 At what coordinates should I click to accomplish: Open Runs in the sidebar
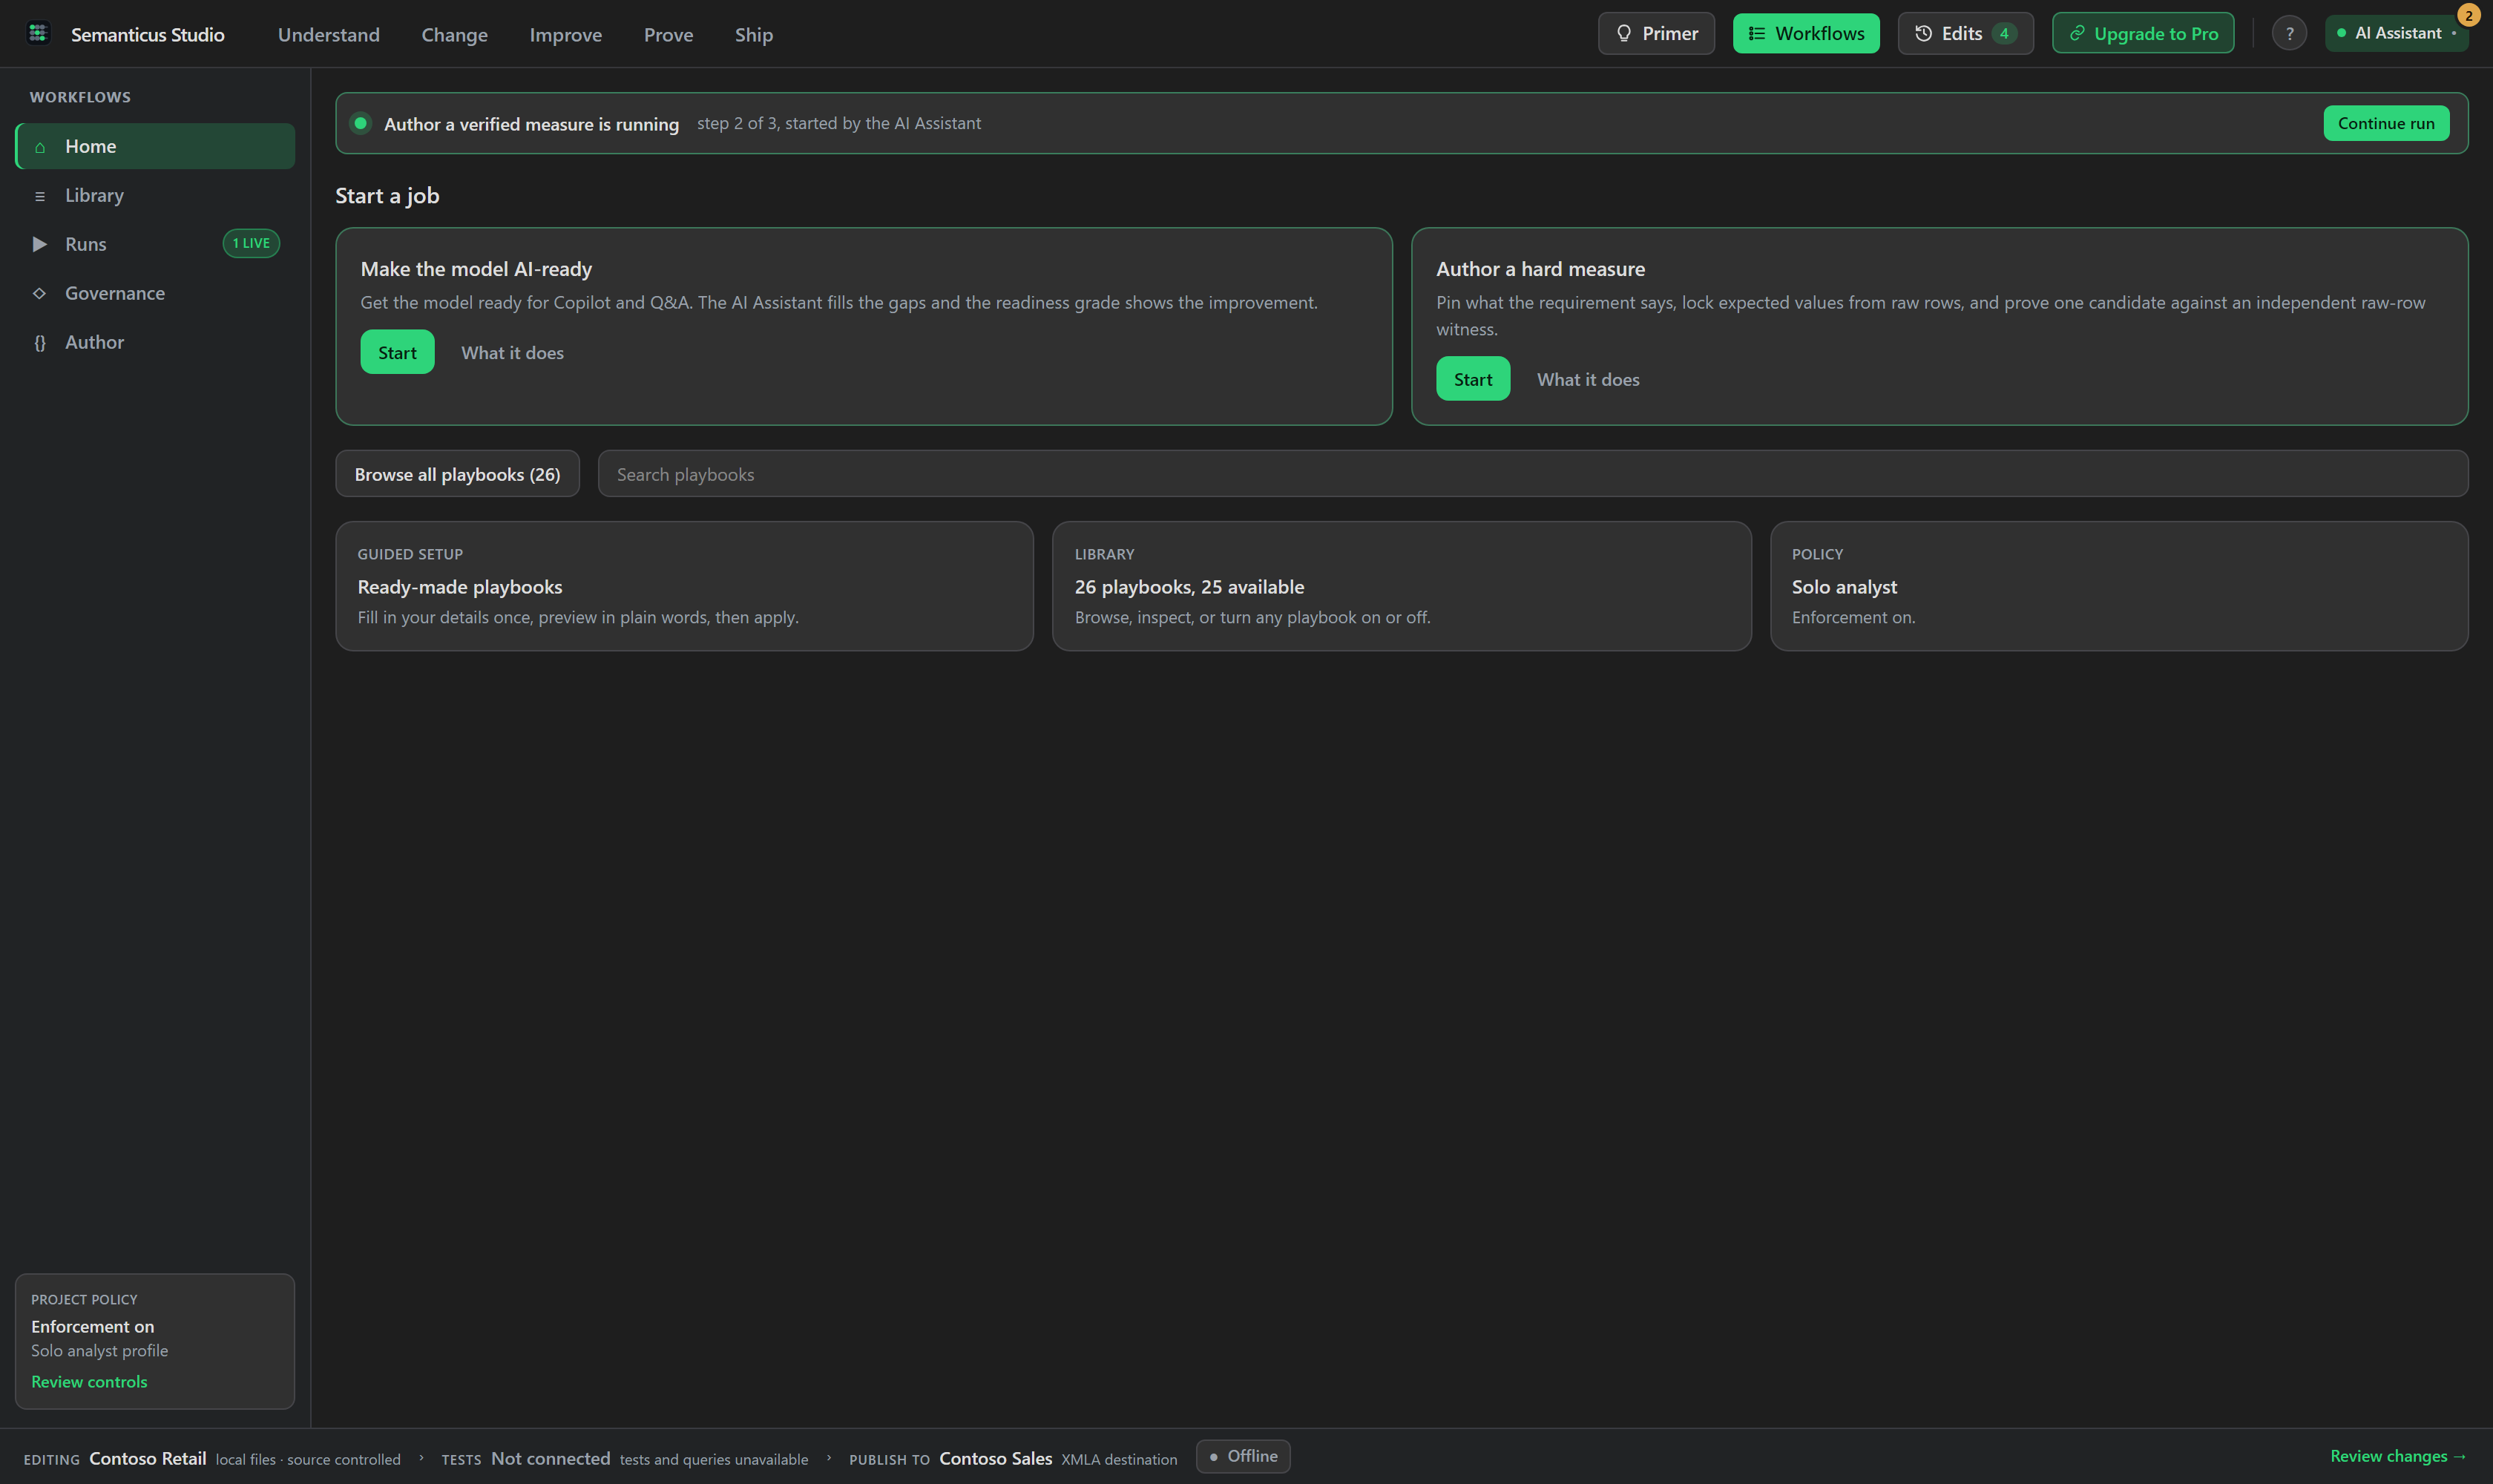(x=155, y=244)
